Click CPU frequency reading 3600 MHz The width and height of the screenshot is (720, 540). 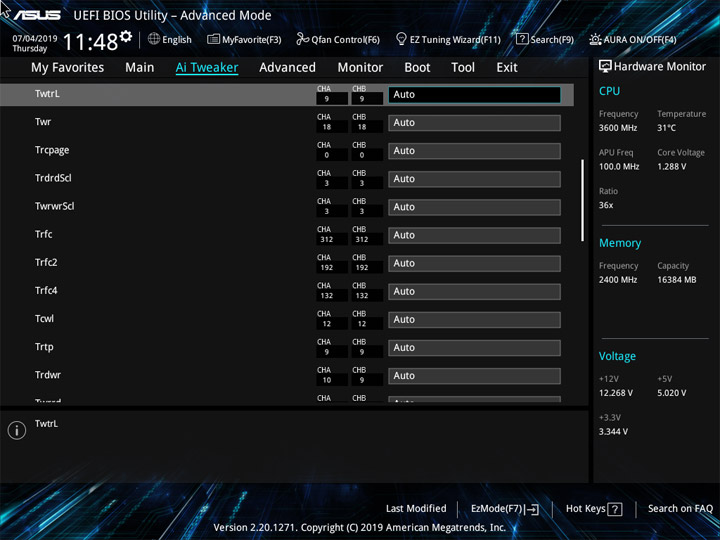(x=618, y=128)
